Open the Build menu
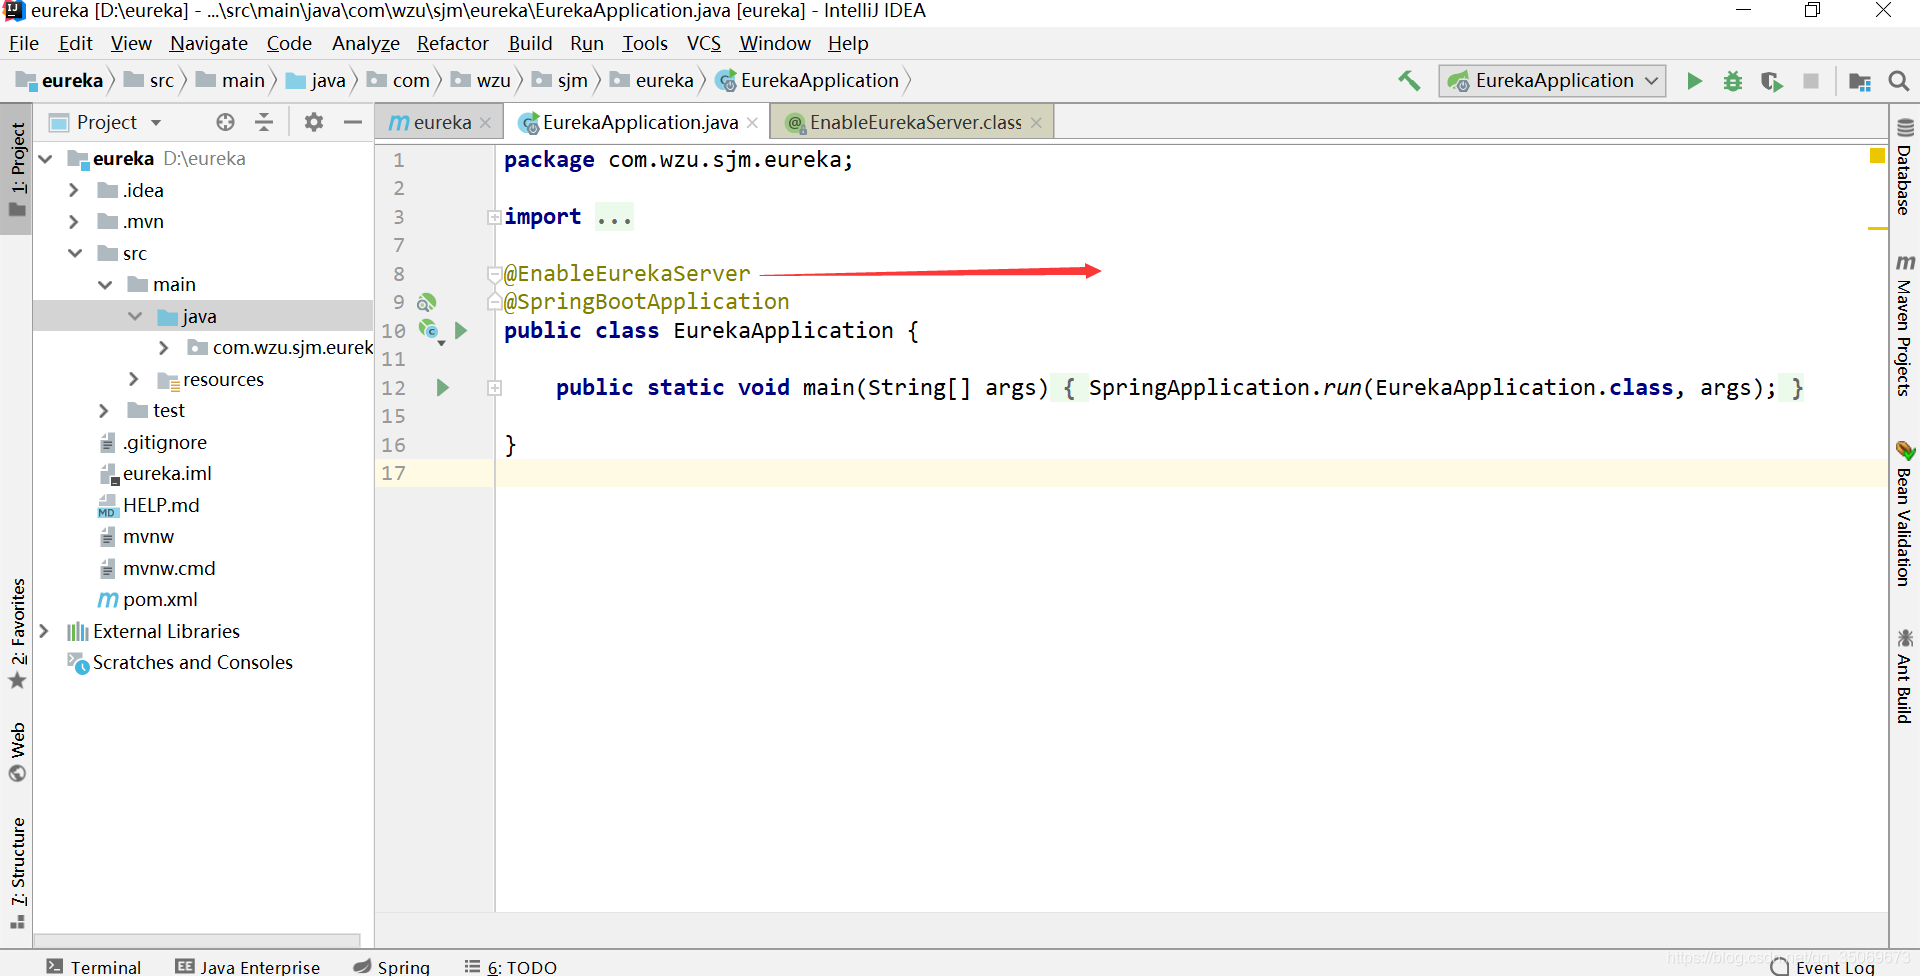Screen dimensions: 1920x976 [530, 43]
